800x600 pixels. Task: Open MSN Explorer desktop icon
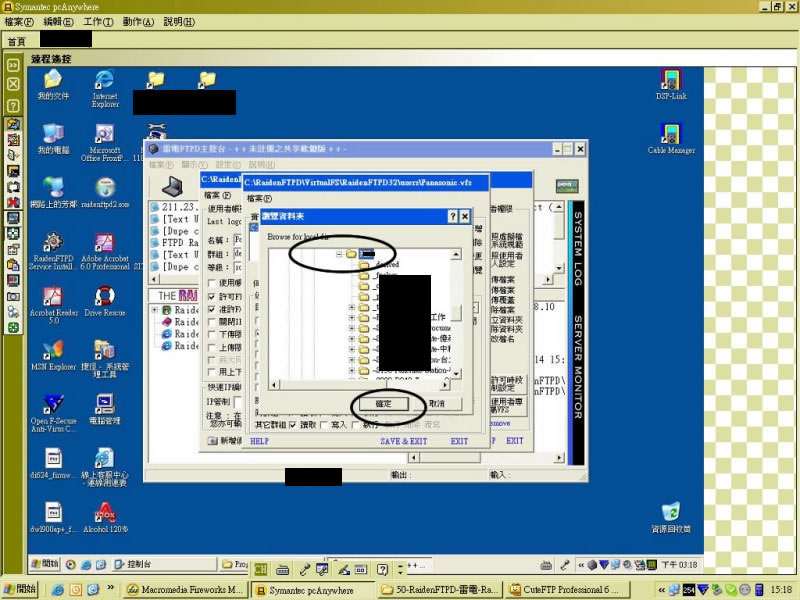click(53, 355)
